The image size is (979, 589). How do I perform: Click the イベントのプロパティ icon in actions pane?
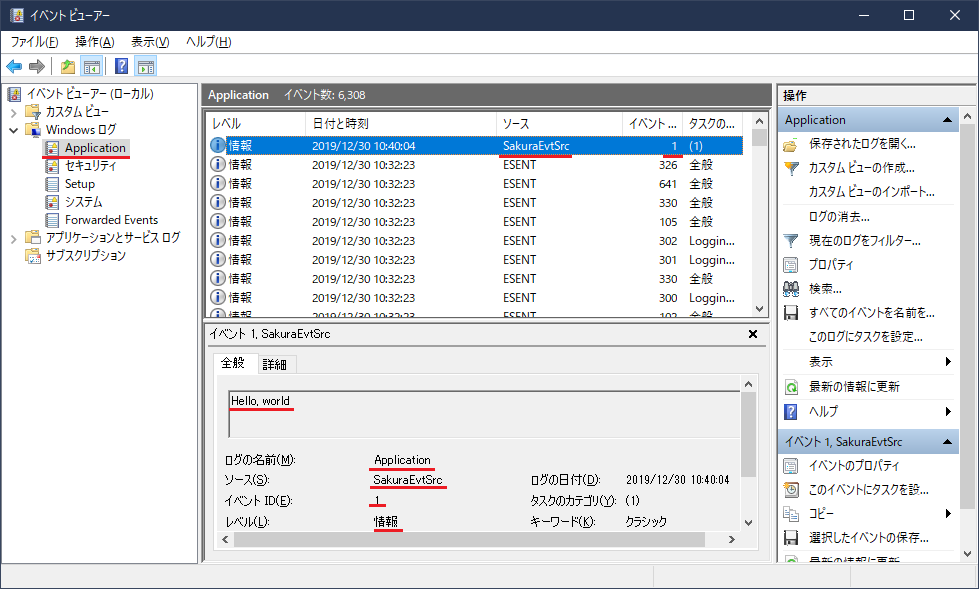coord(791,466)
